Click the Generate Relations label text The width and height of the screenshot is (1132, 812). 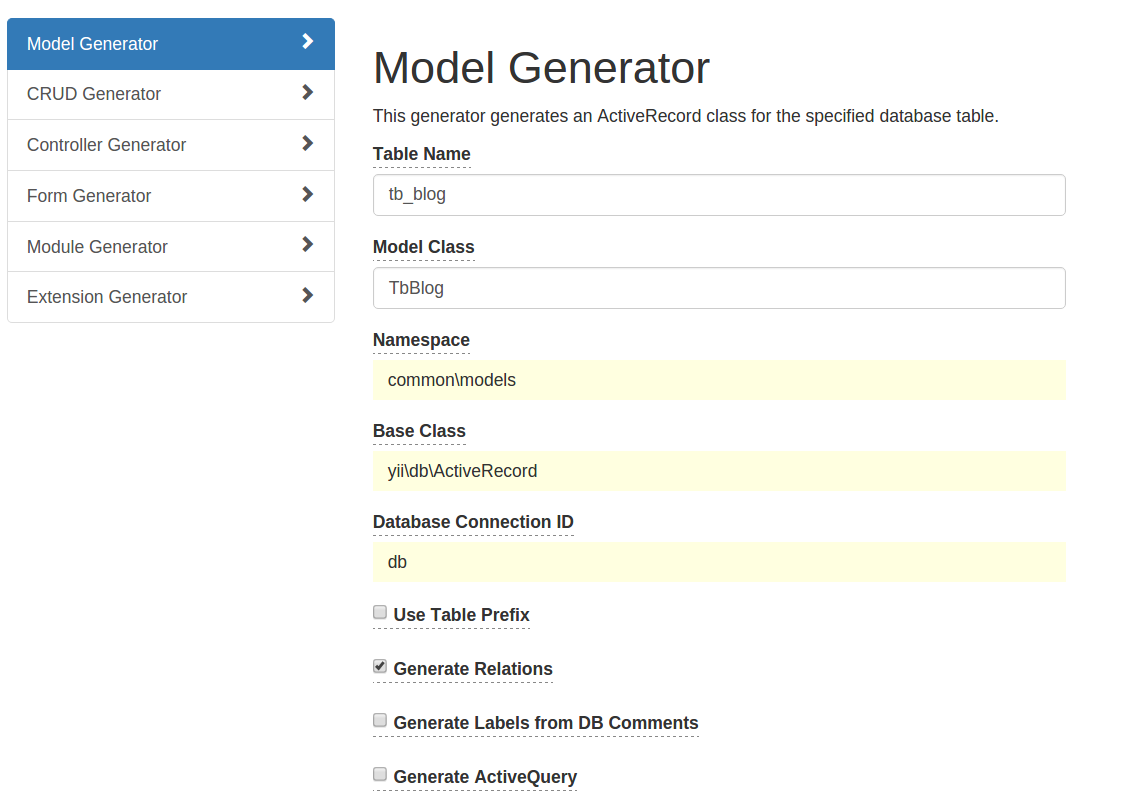(473, 669)
